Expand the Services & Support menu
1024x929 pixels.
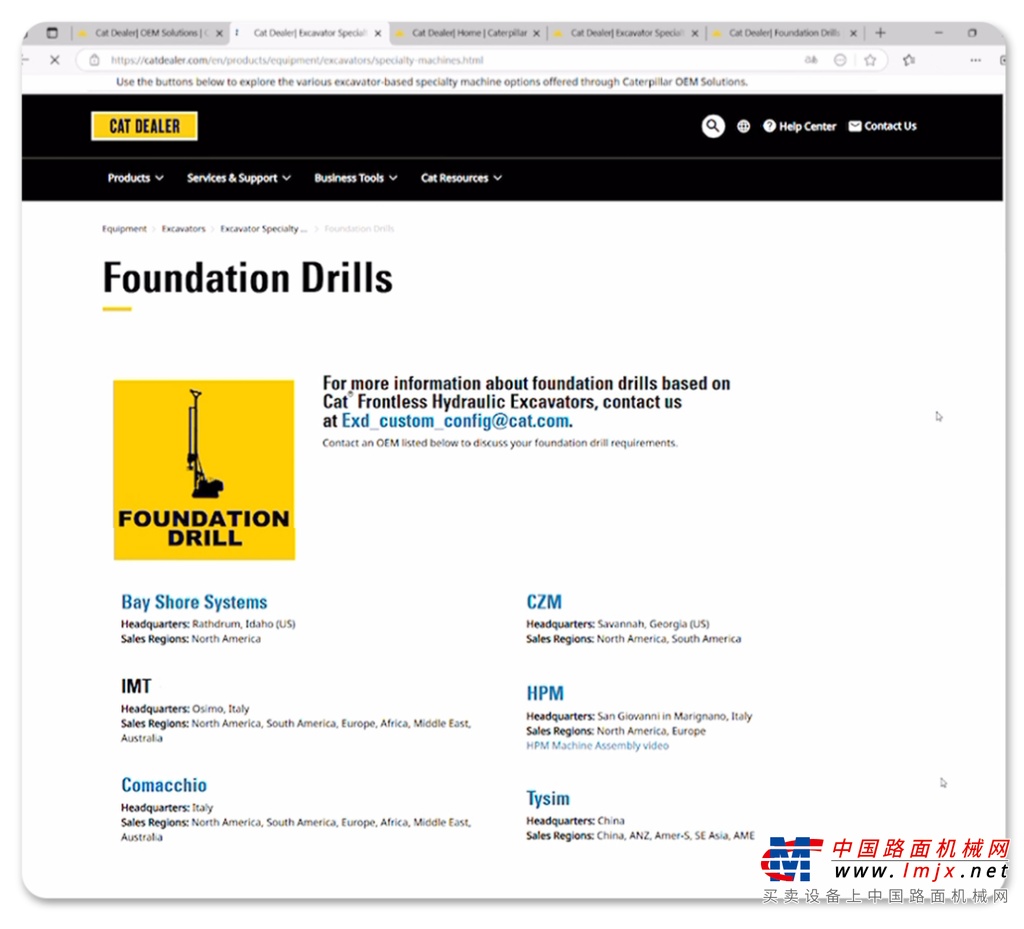pyautogui.click(x=239, y=178)
